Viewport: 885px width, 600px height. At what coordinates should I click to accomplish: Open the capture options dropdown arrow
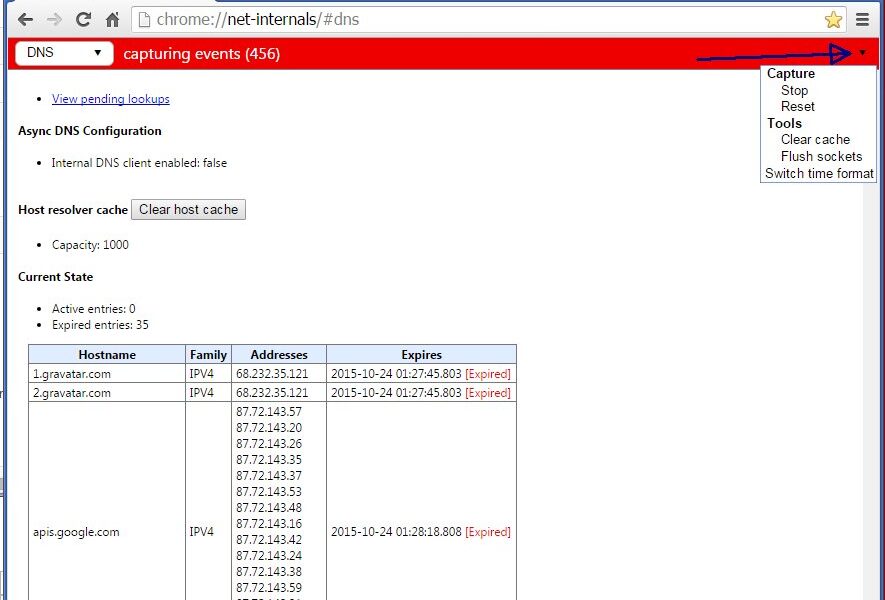click(x=861, y=52)
